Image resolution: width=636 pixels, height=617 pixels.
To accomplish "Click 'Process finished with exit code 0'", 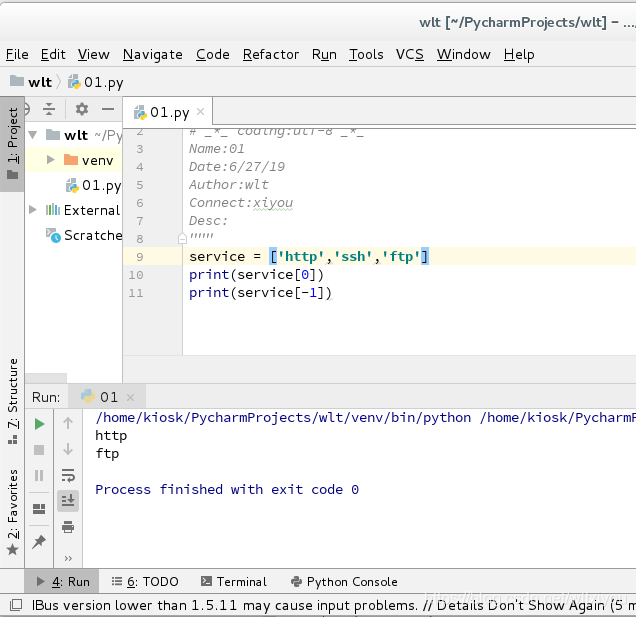I will point(227,489).
